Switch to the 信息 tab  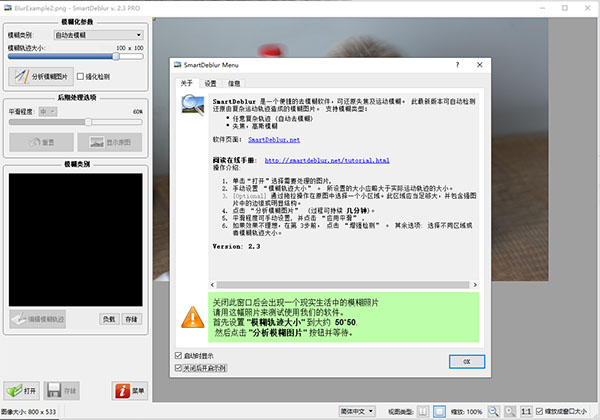[x=234, y=83]
